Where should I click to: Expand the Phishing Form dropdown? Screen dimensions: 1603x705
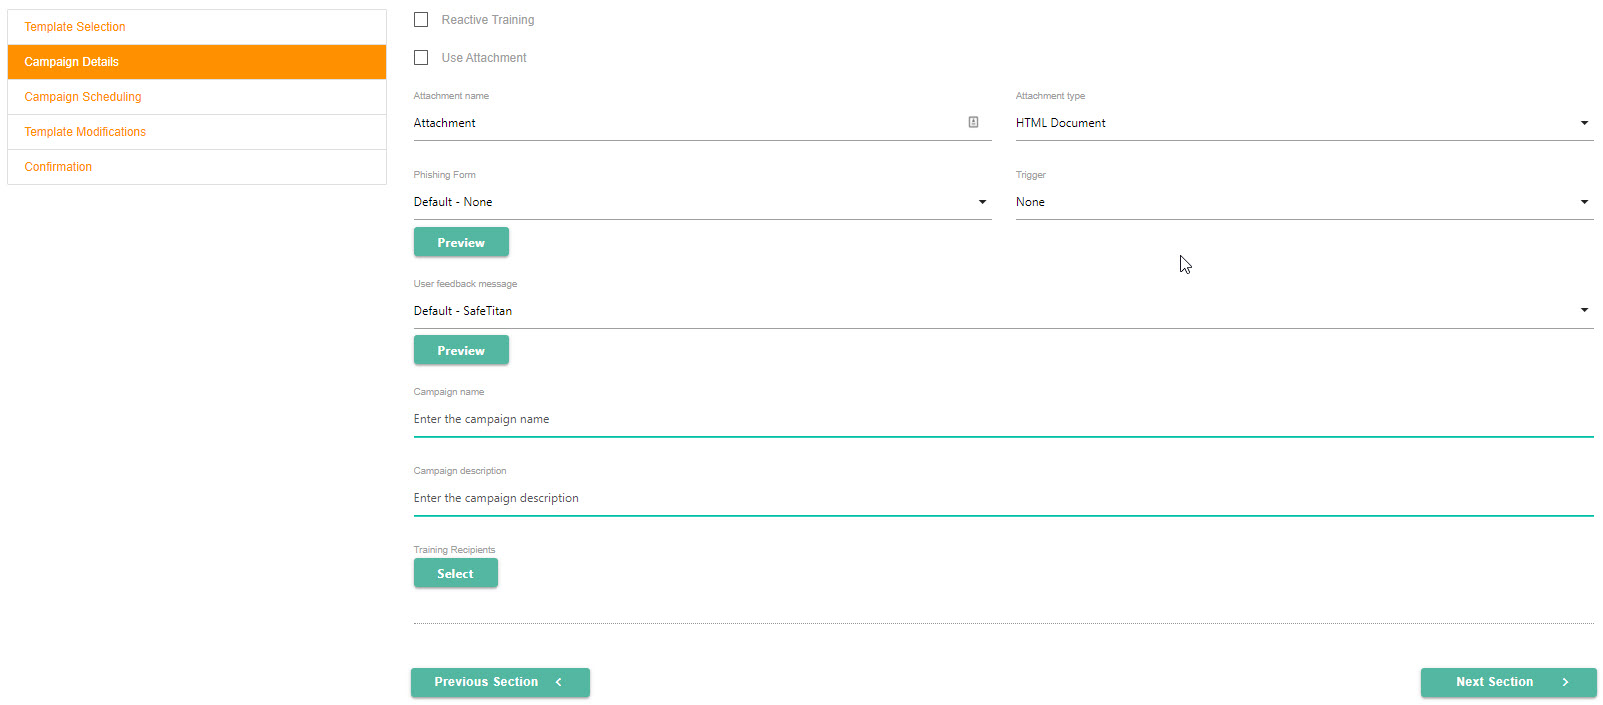coord(702,202)
